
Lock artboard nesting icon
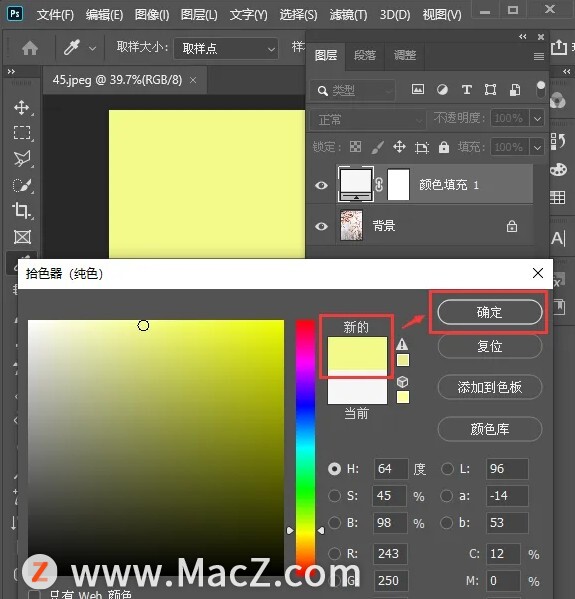(x=422, y=147)
